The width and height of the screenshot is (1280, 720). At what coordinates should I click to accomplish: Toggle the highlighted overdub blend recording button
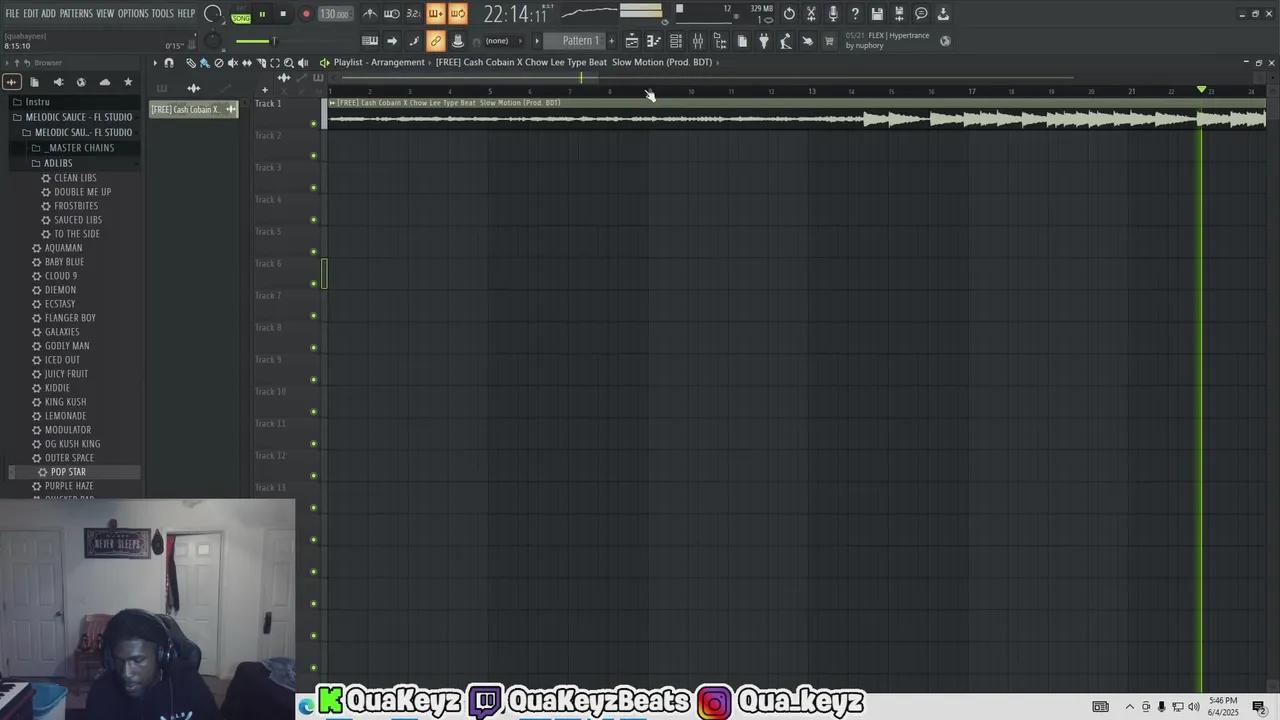pyautogui.click(x=435, y=14)
